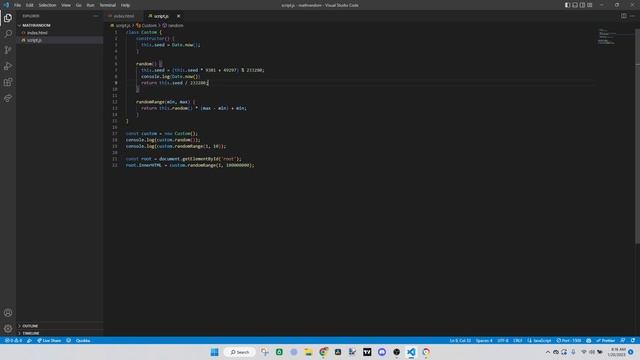
Task: Click Visual Studio Code taskbar icon
Action: [x=411, y=352]
